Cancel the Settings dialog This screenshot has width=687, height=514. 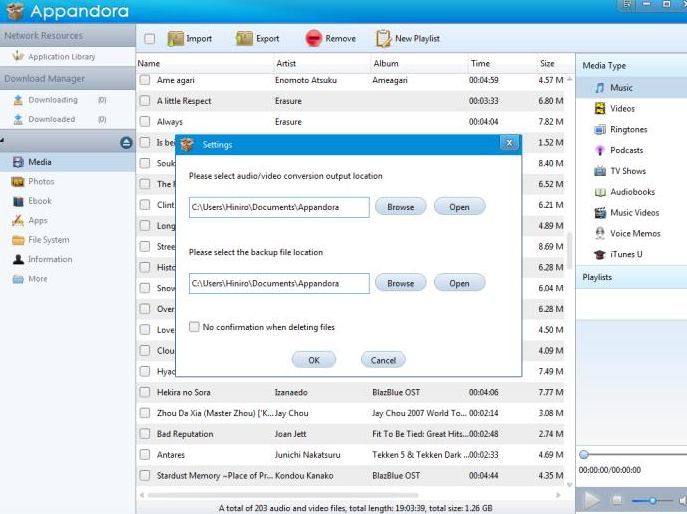pos(383,360)
